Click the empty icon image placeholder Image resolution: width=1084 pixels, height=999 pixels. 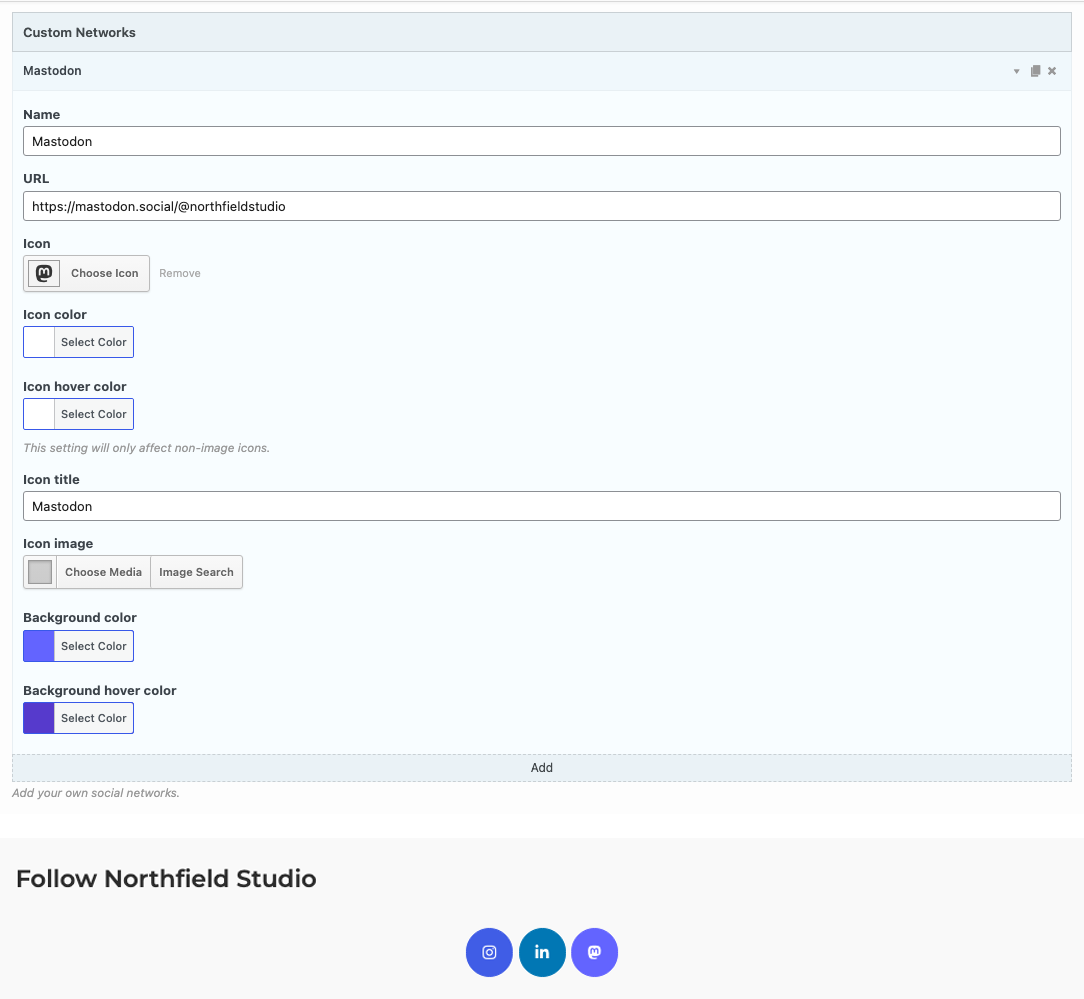point(40,572)
